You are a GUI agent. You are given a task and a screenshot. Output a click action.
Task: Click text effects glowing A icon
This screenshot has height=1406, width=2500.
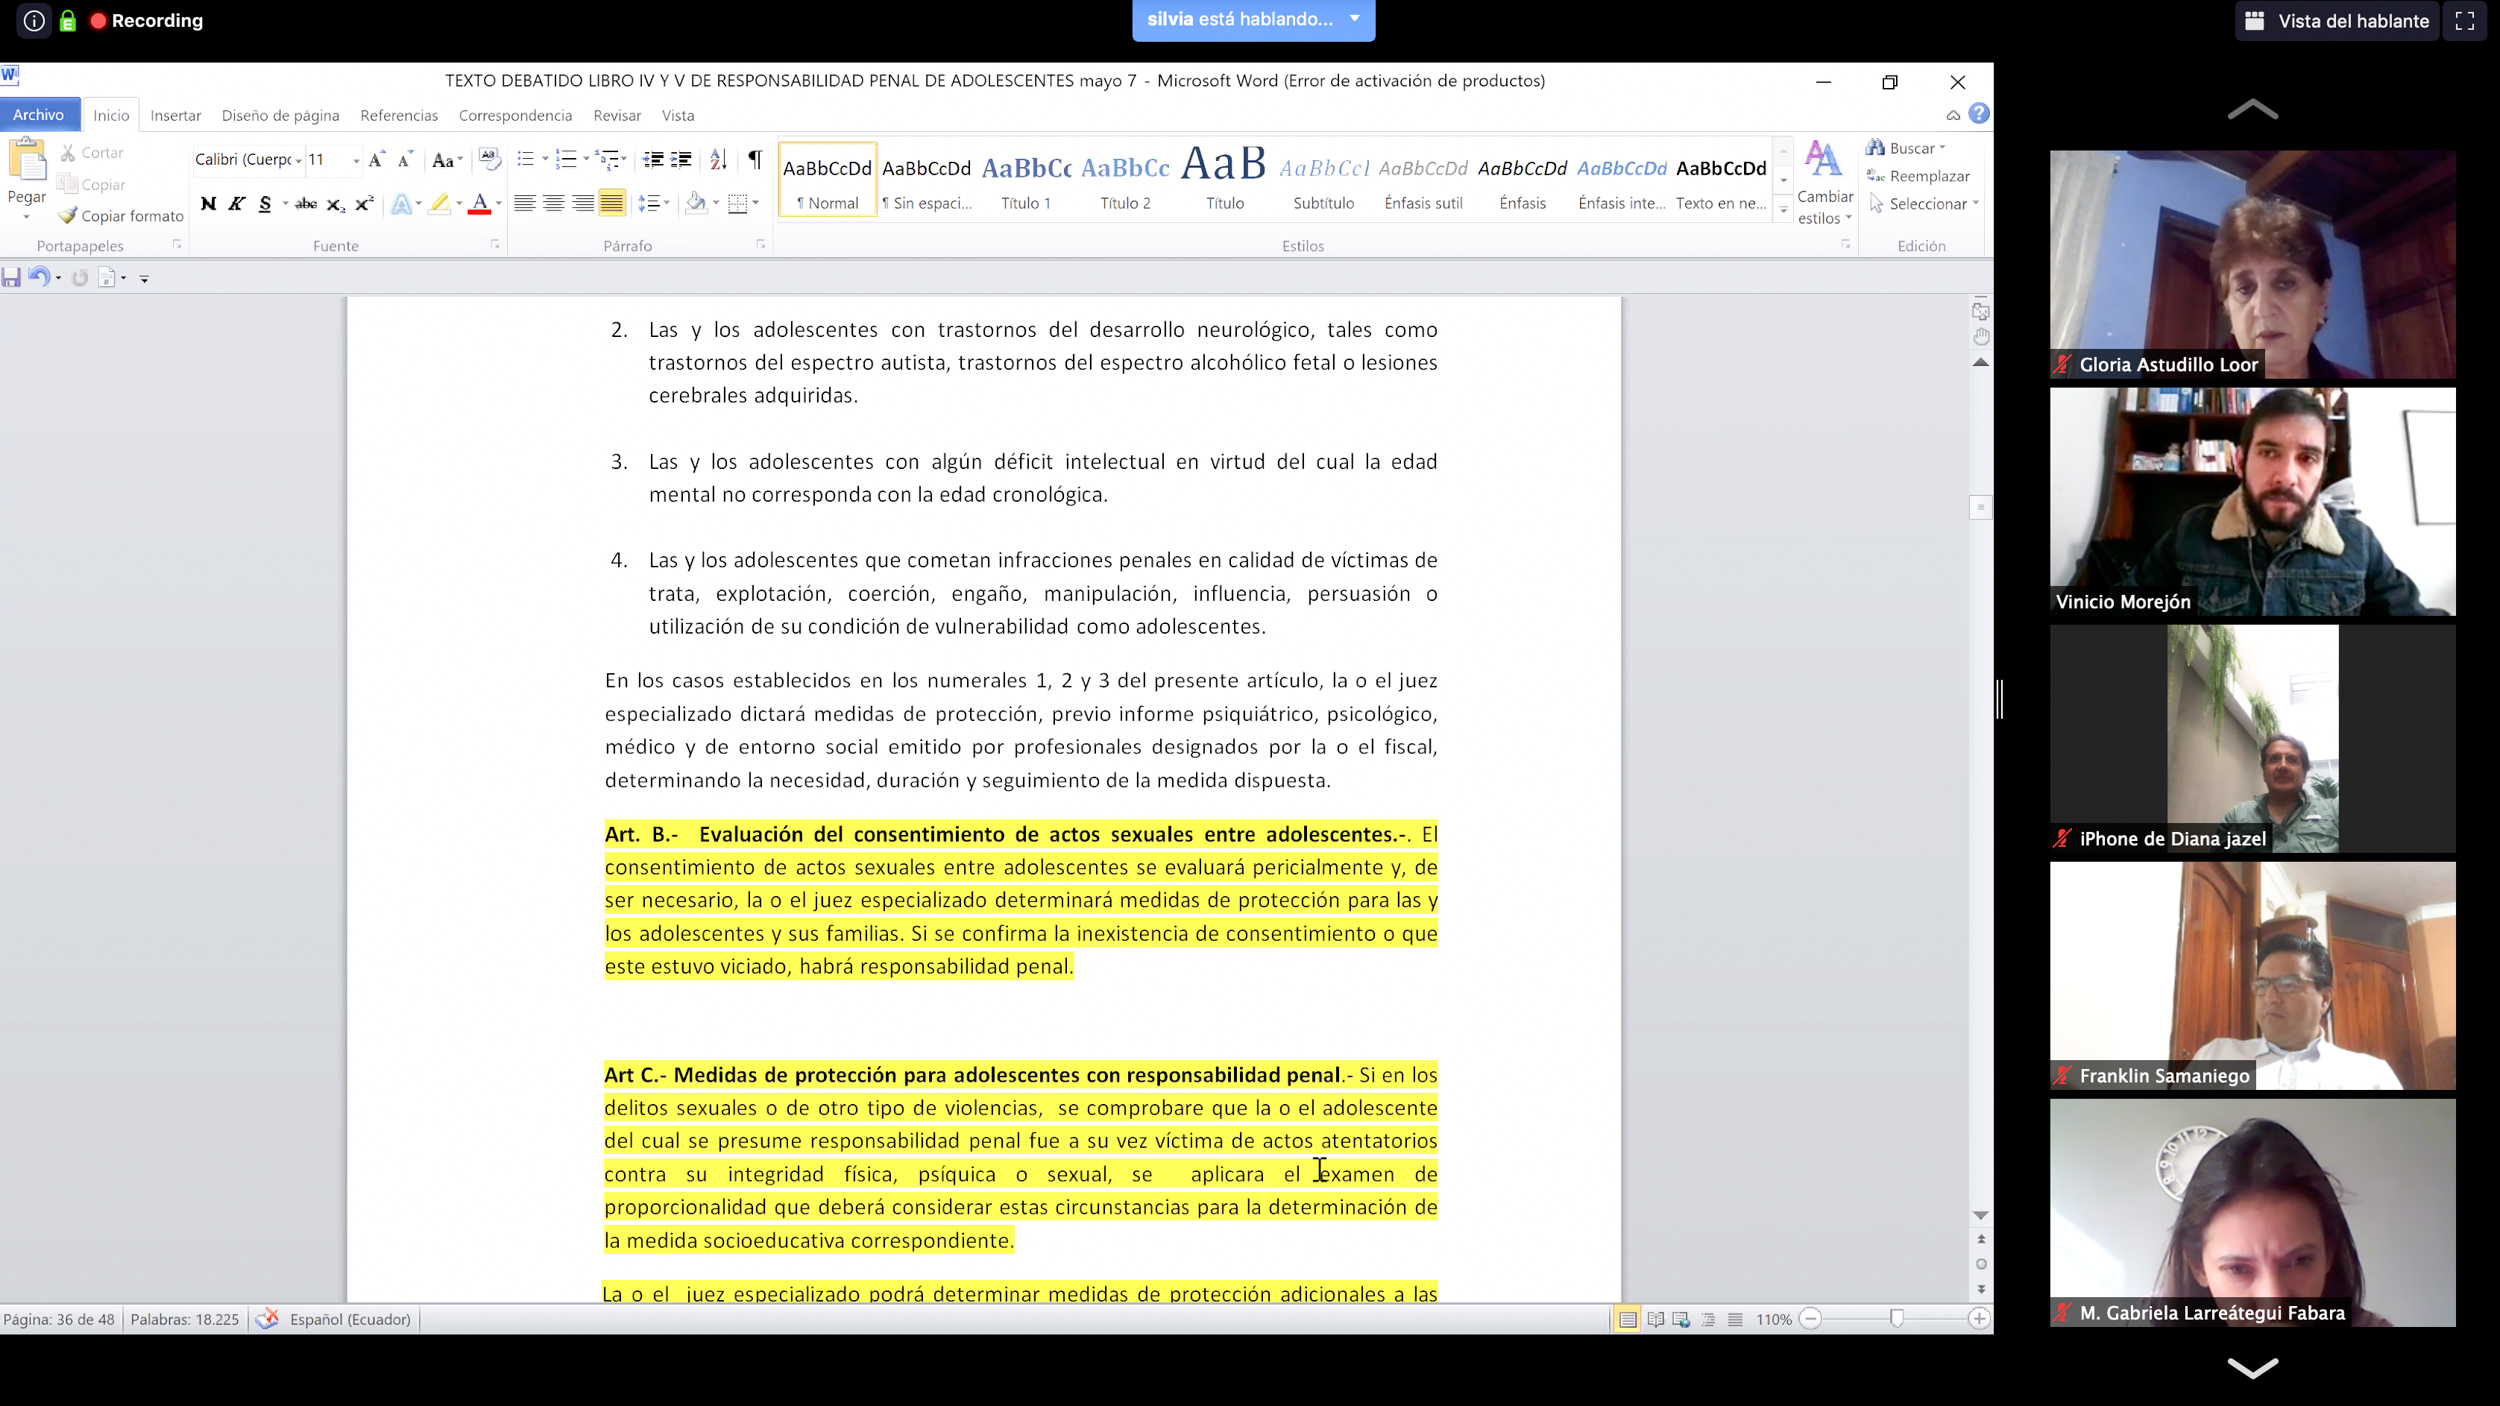[401, 204]
